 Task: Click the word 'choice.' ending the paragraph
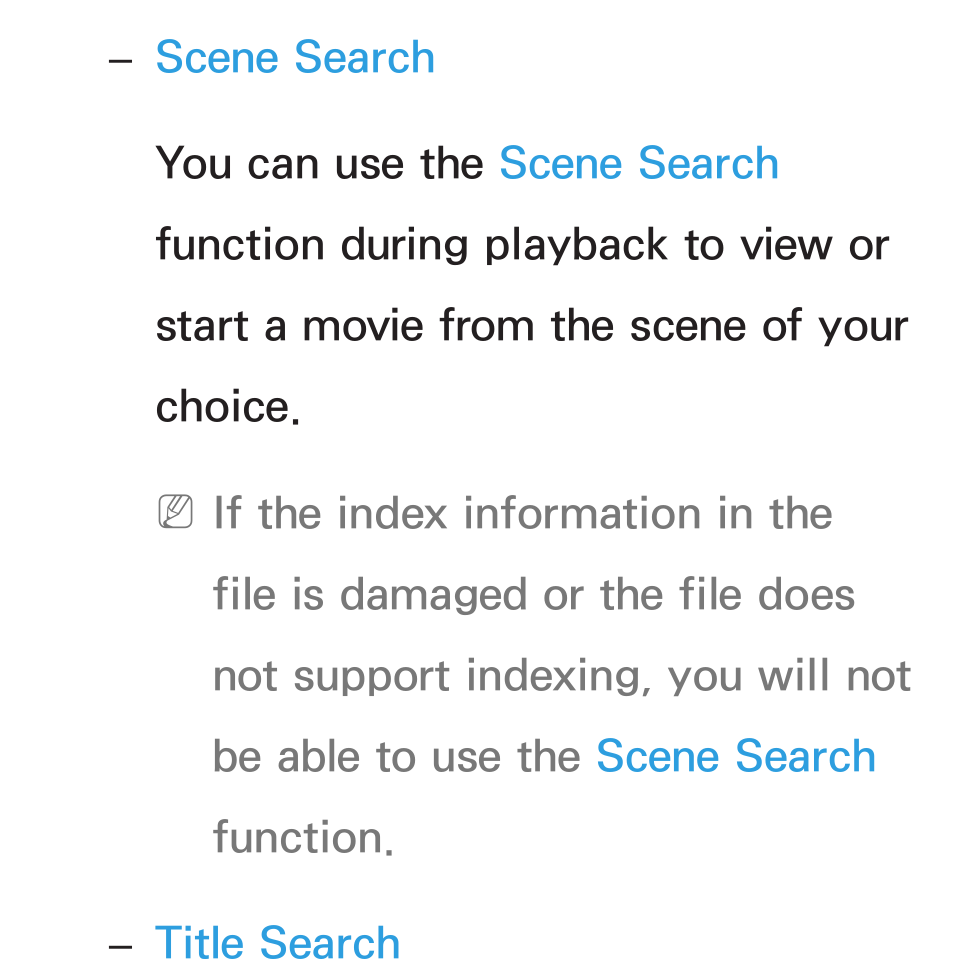[x=227, y=406]
